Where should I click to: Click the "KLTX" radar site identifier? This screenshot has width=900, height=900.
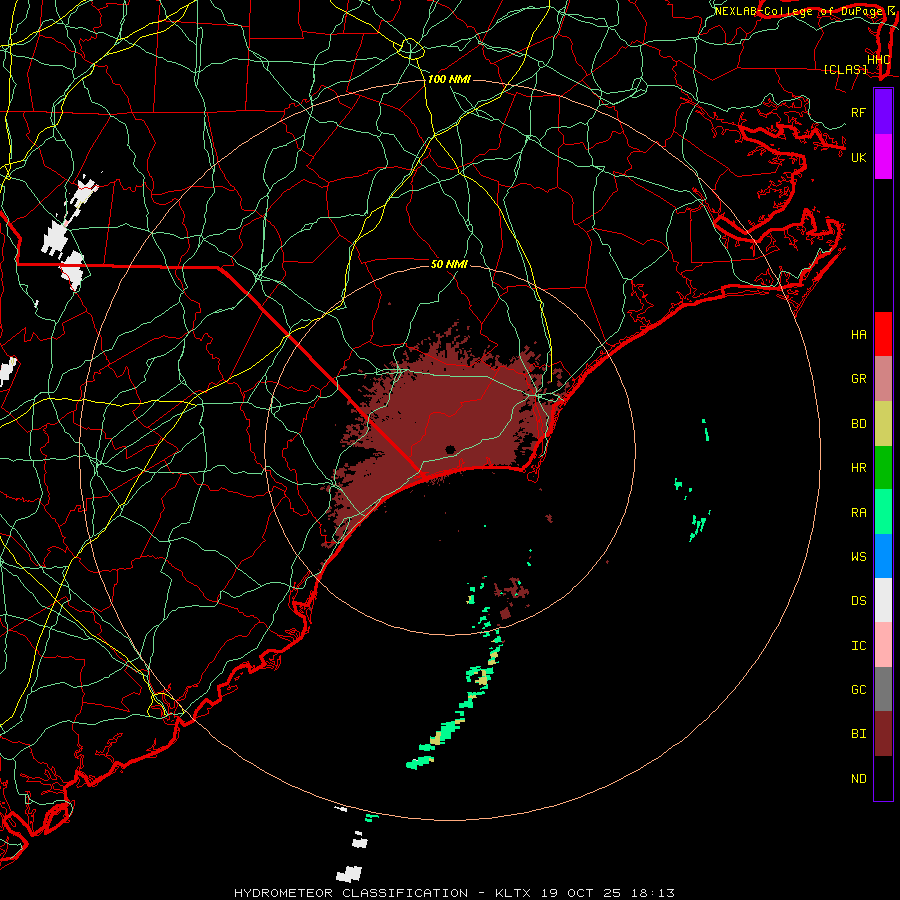tap(513, 893)
